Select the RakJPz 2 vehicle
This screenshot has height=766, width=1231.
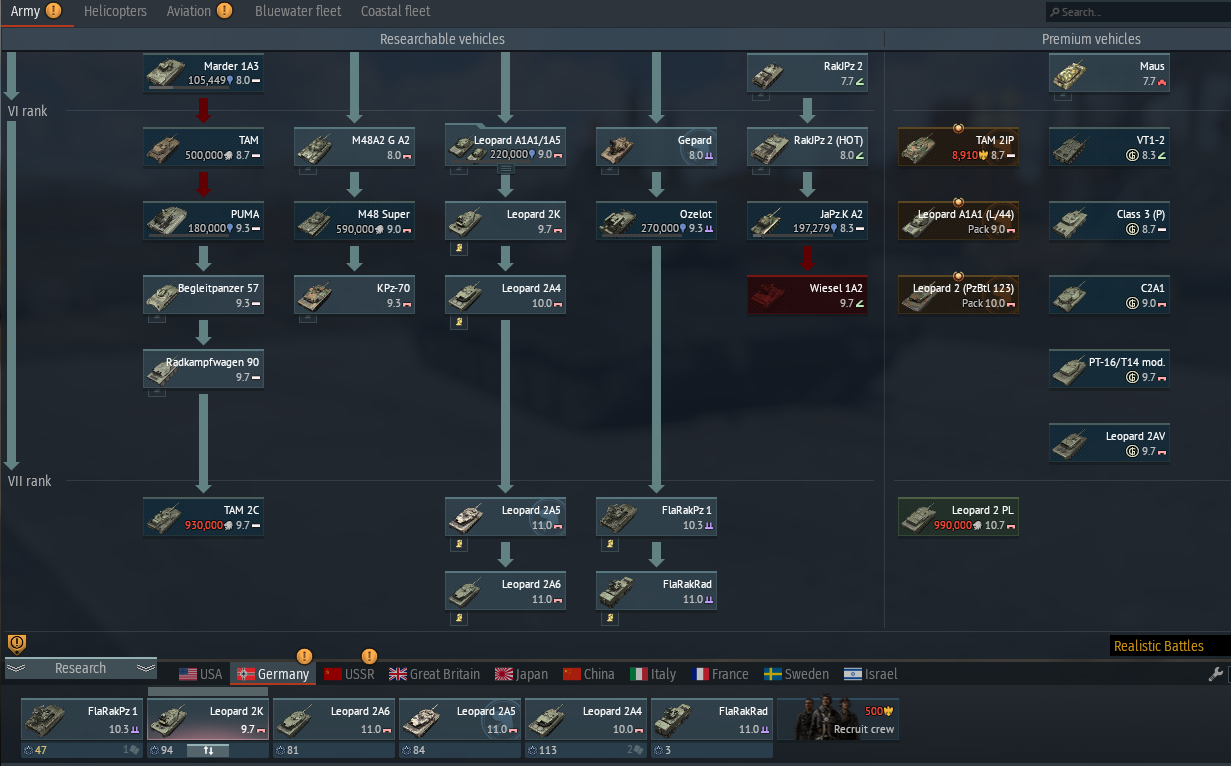pyautogui.click(x=808, y=73)
